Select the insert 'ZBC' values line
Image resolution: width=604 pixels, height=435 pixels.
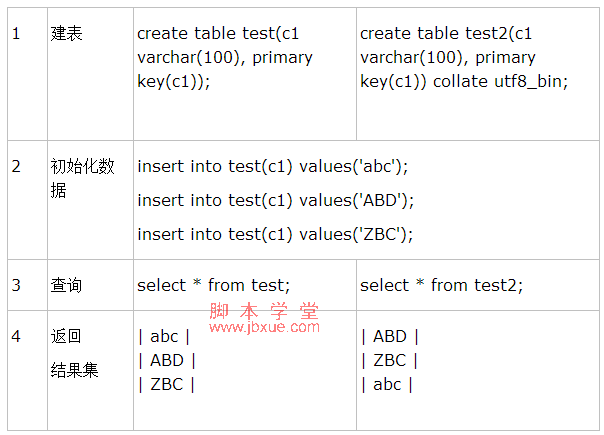click(x=275, y=234)
